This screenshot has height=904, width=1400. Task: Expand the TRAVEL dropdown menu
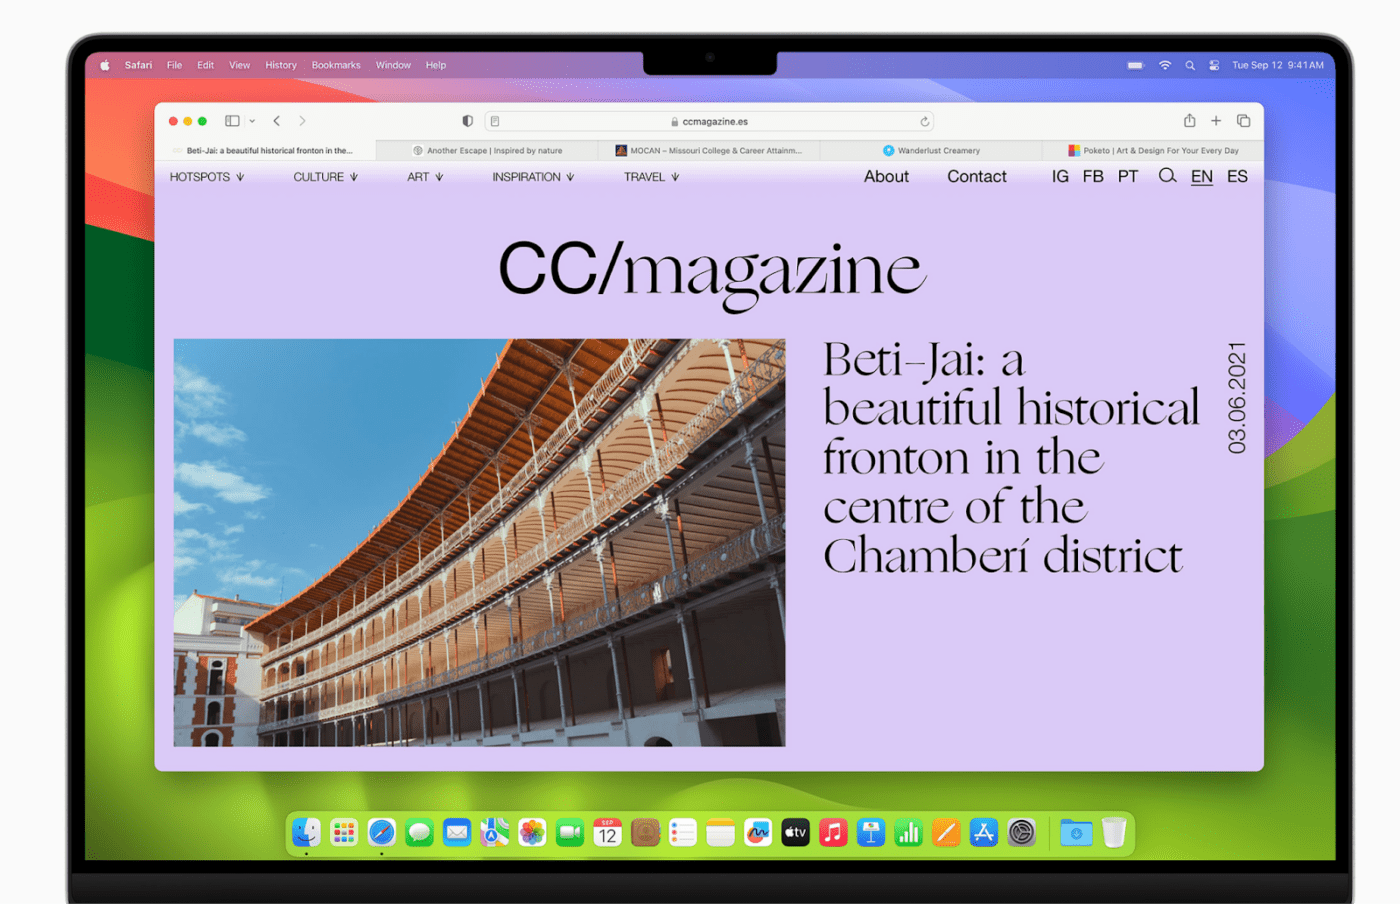(652, 177)
